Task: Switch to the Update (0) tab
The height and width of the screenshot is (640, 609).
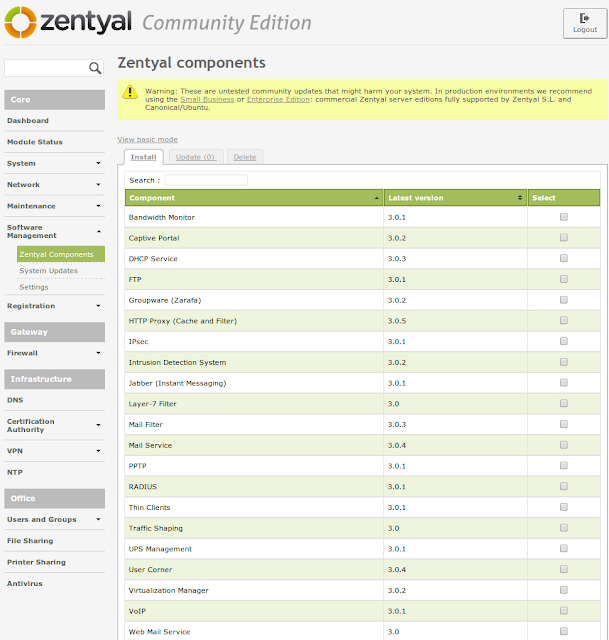Action: [x=196, y=157]
